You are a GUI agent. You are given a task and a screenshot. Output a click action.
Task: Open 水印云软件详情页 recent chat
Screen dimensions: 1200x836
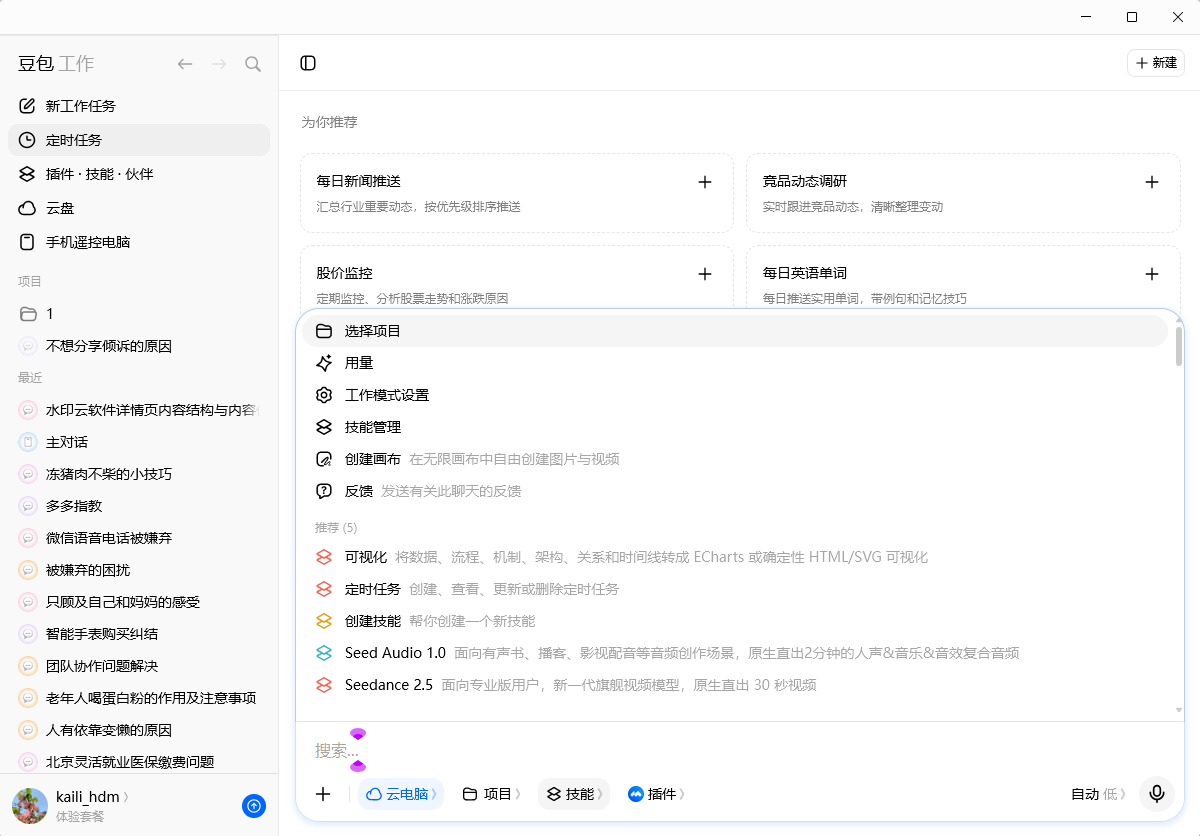click(139, 410)
